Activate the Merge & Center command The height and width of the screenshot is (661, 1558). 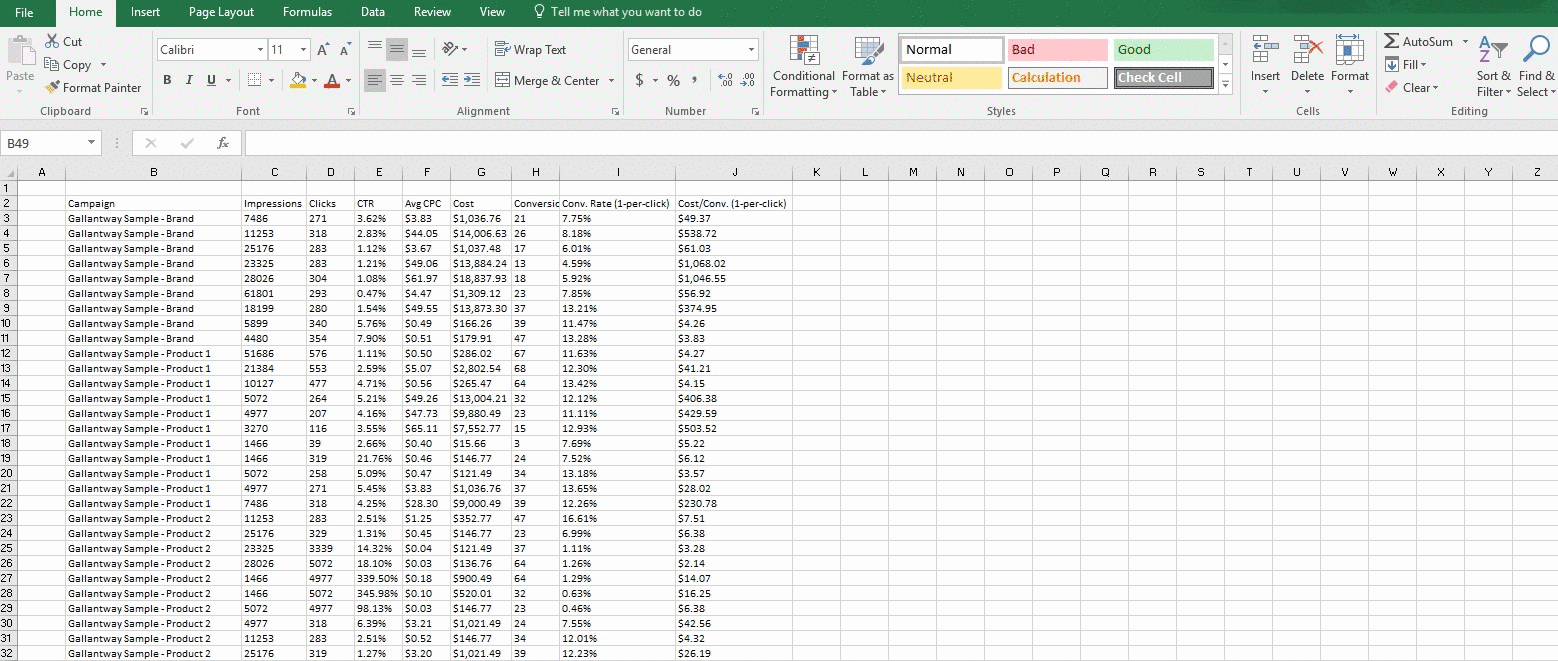pos(548,80)
